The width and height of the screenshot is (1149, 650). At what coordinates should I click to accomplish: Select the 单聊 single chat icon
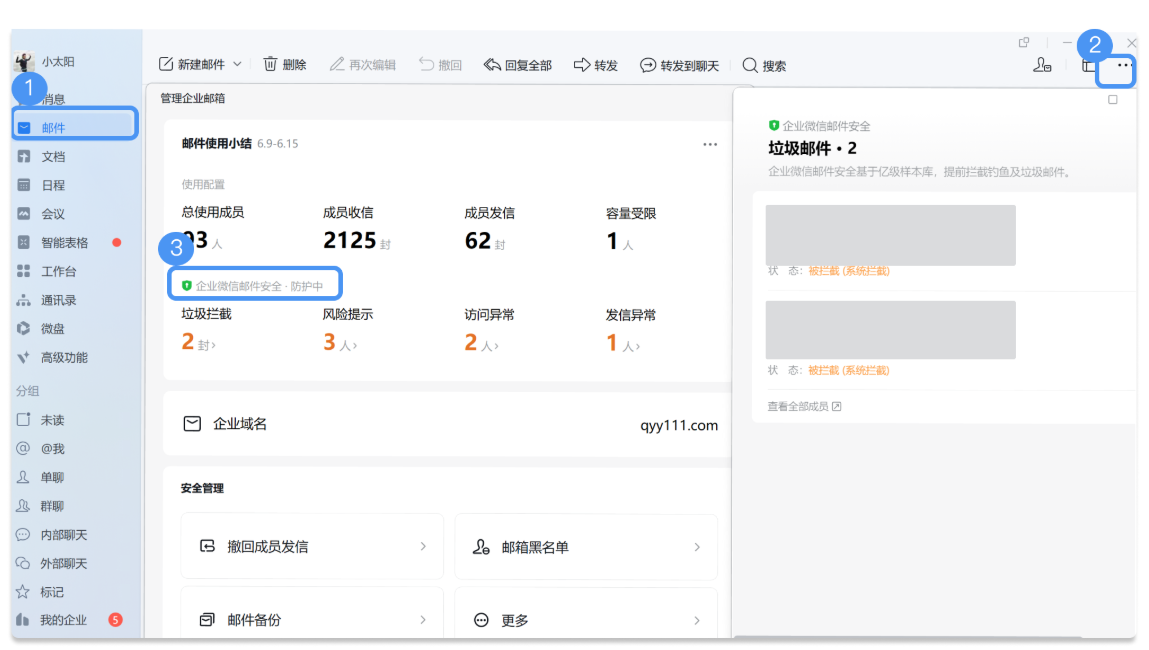point(23,477)
